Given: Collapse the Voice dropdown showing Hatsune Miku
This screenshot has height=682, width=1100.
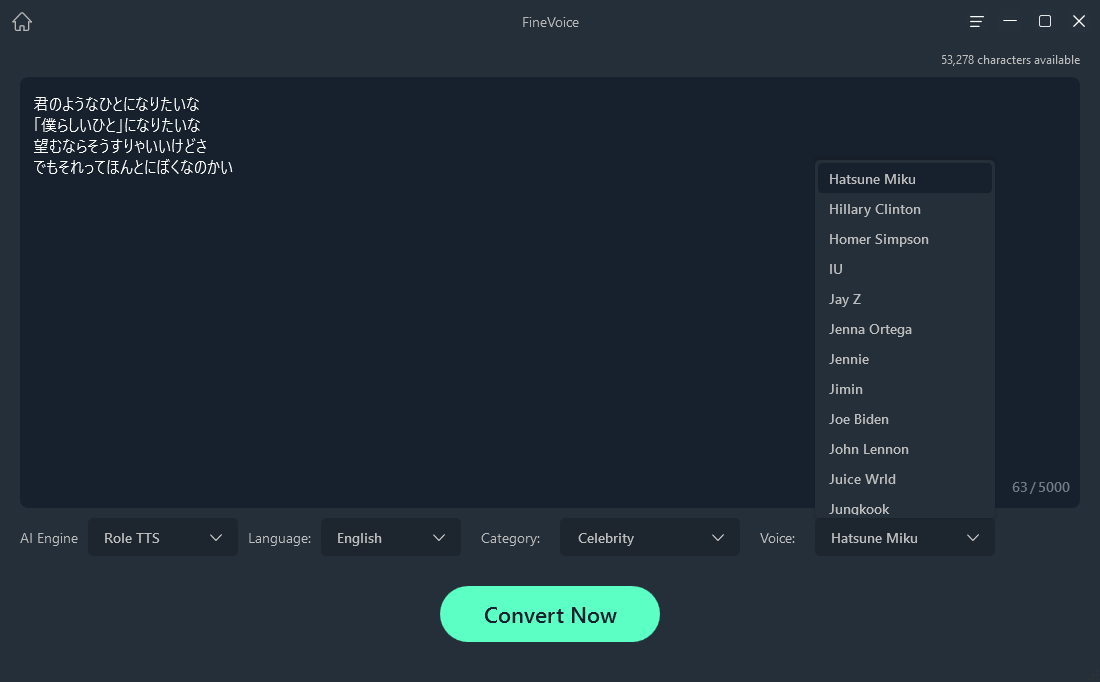Looking at the screenshot, I should [904, 537].
